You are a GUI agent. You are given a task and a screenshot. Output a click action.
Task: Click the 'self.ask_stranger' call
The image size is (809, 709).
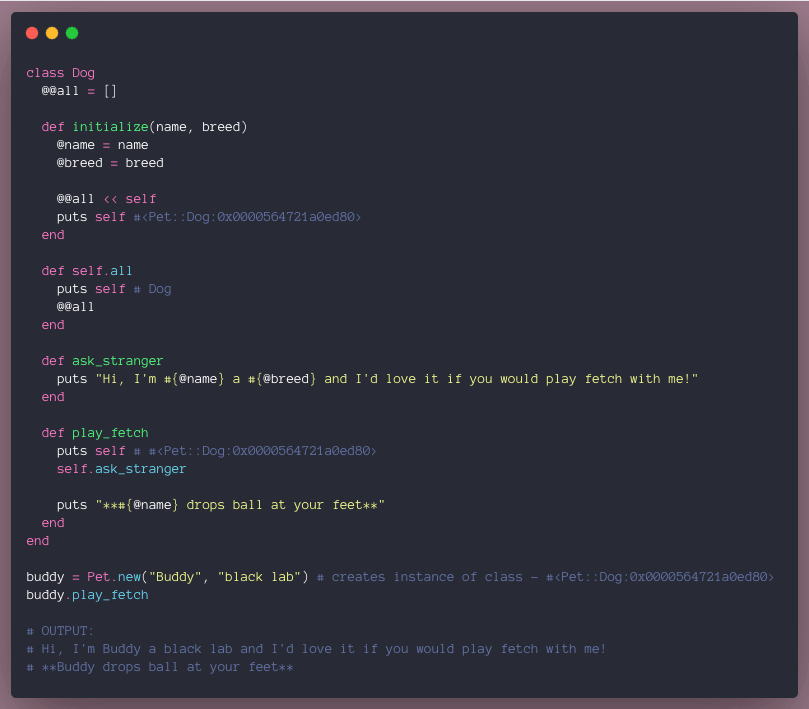tap(121, 469)
